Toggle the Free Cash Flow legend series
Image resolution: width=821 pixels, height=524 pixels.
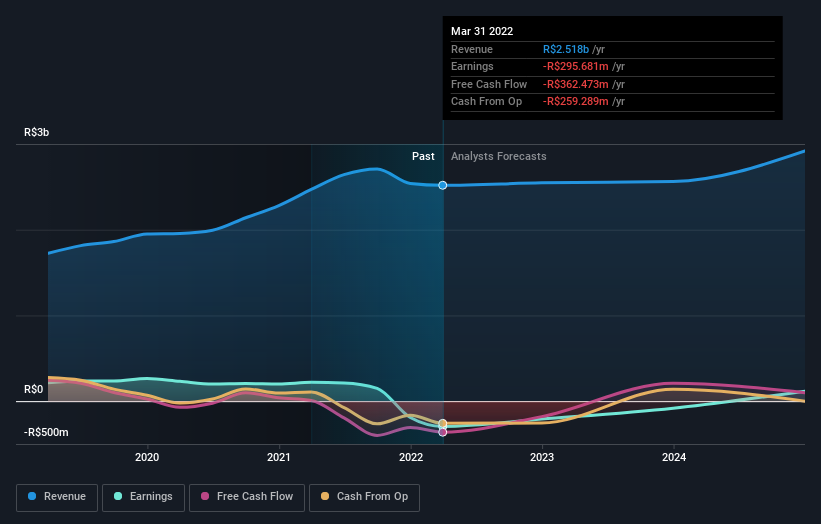point(247,497)
